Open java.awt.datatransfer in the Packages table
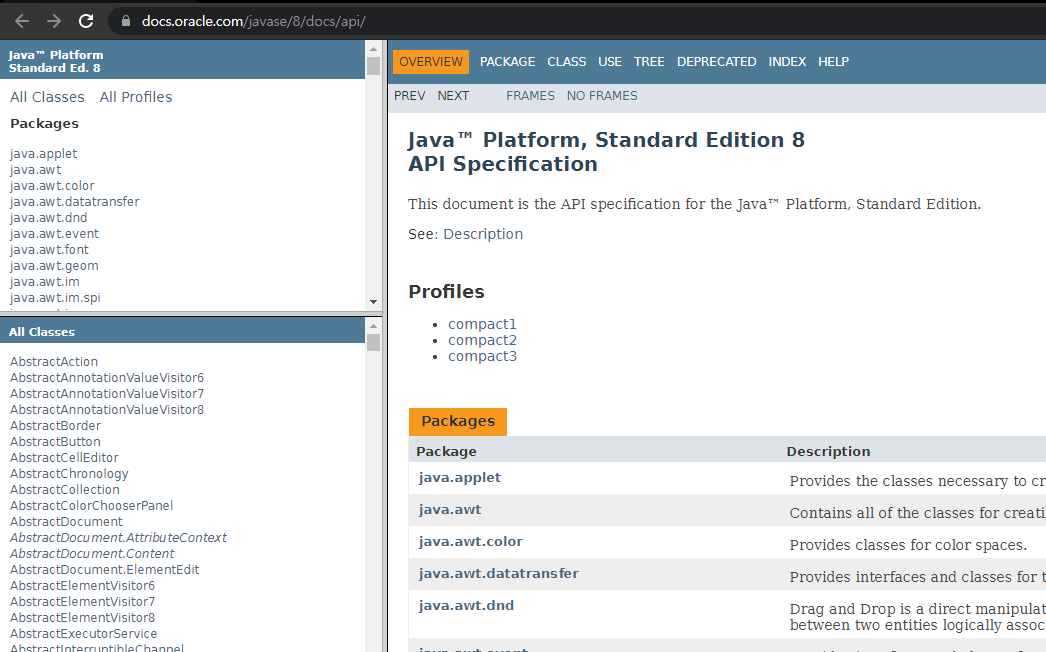Viewport: 1046px width, 652px height. pos(498,574)
